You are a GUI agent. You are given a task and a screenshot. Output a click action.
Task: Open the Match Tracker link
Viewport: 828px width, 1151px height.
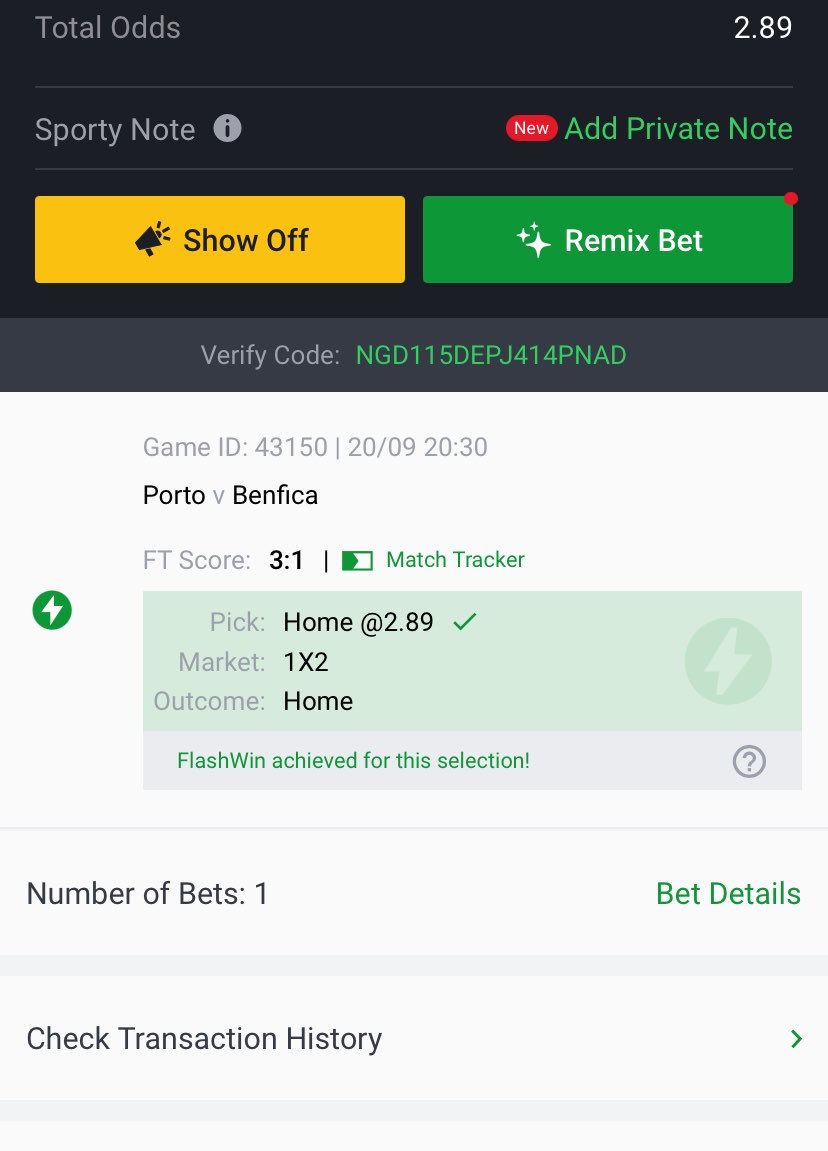coord(455,560)
